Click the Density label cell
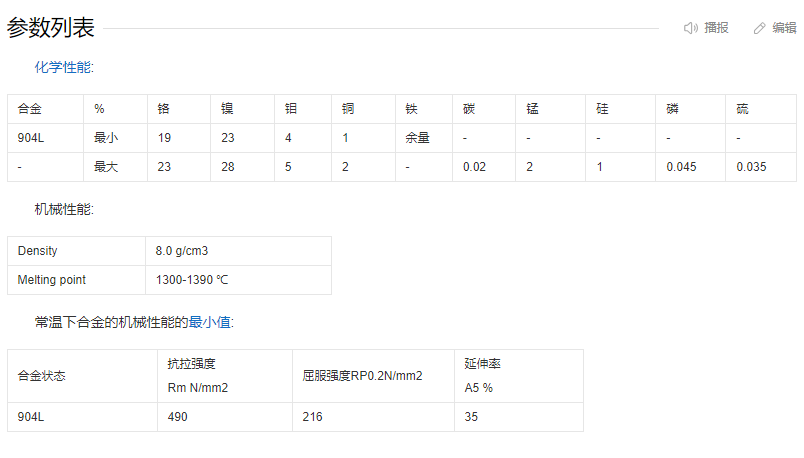 [x=76, y=251]
